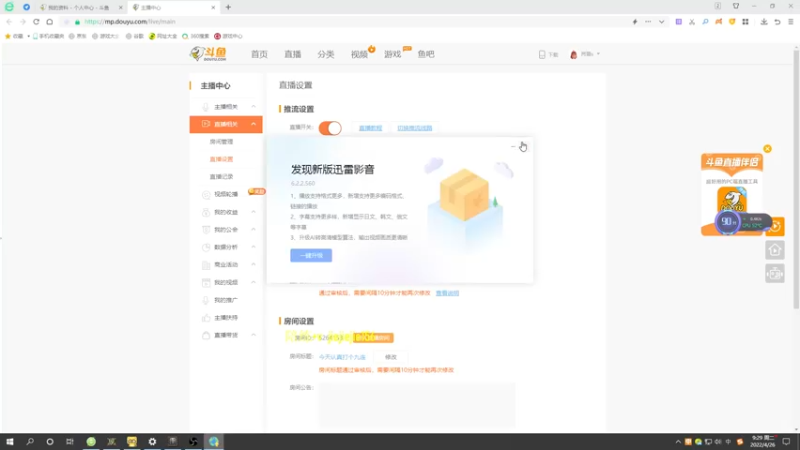800x450 pixels.
Task: Open the 直播 navigation tab
Action: pyautogui.click(x=292, y=54)
